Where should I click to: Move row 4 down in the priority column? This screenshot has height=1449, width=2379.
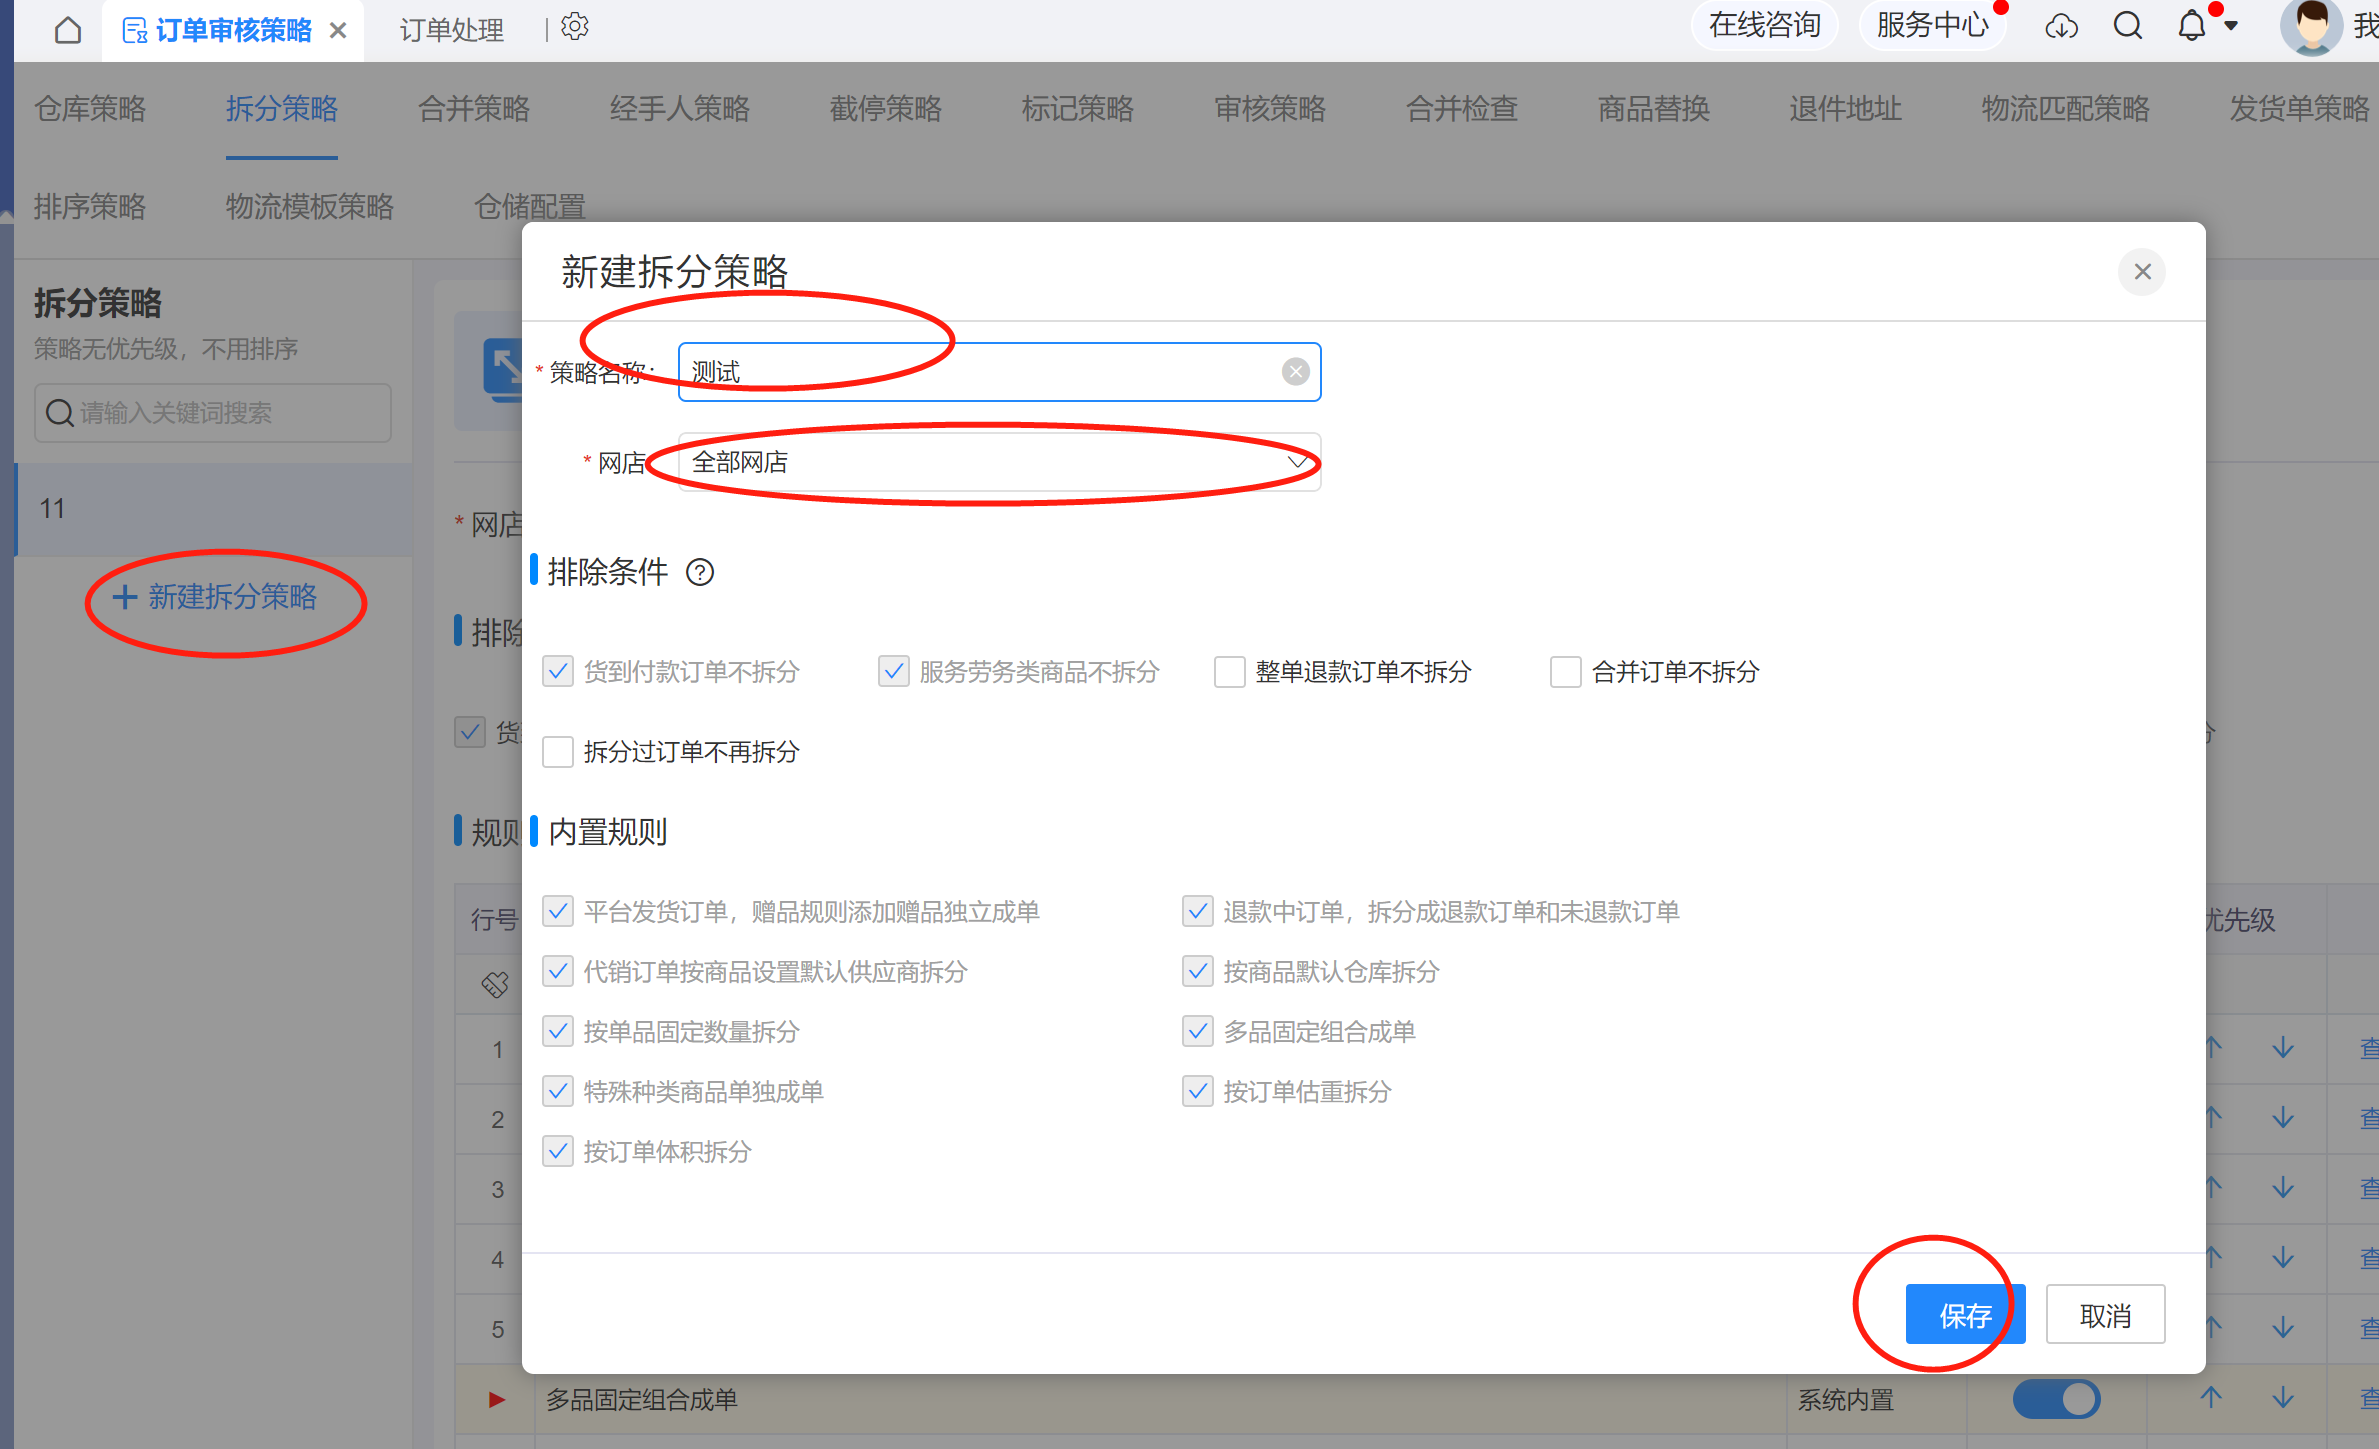[x=2282, y=1258]
